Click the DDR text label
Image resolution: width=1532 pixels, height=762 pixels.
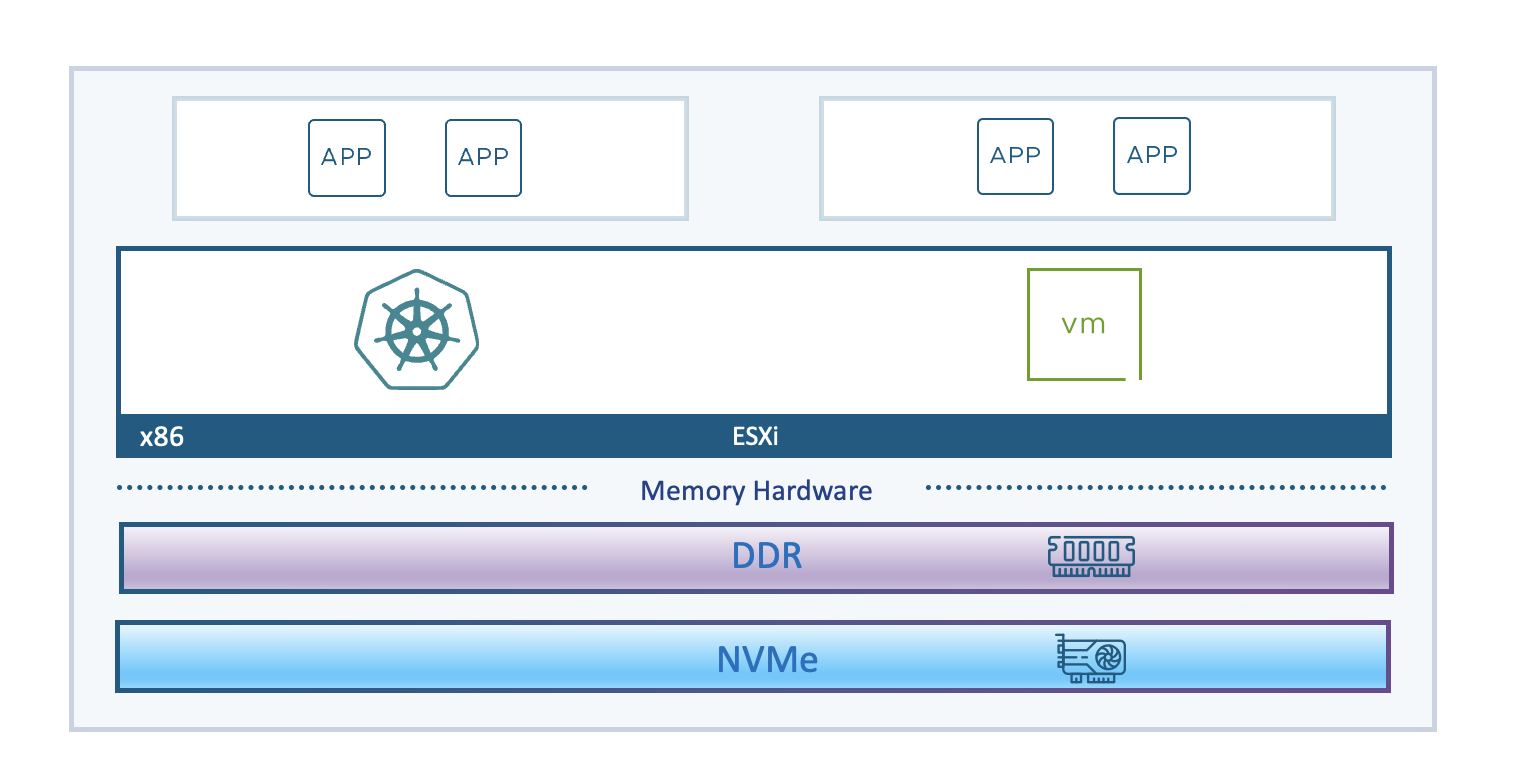coord(767,557)
